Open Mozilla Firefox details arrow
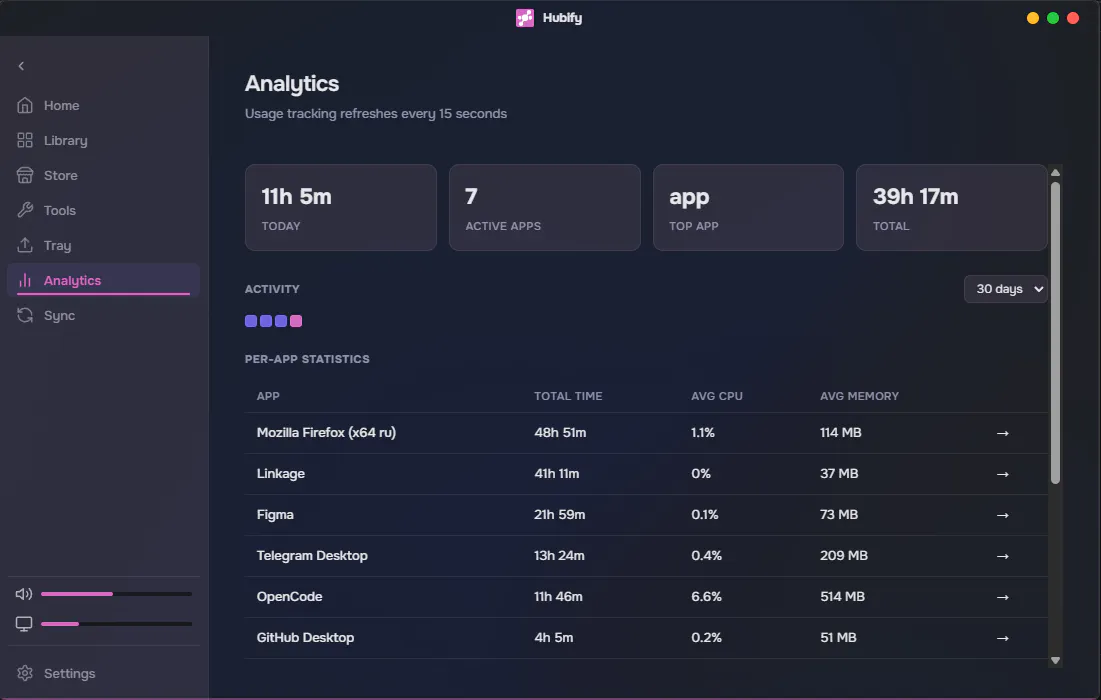 1003,433
